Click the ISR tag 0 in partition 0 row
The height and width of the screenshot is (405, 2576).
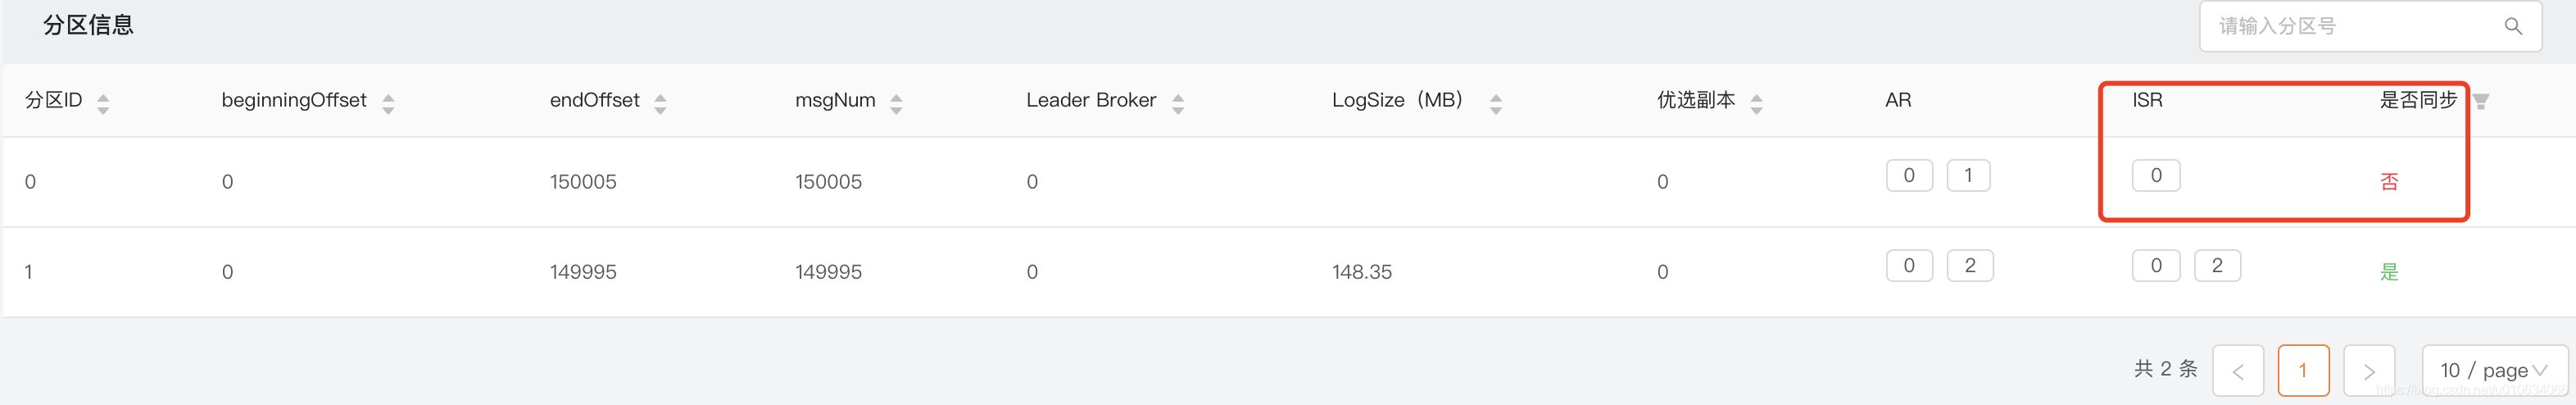pos(2156,175)
